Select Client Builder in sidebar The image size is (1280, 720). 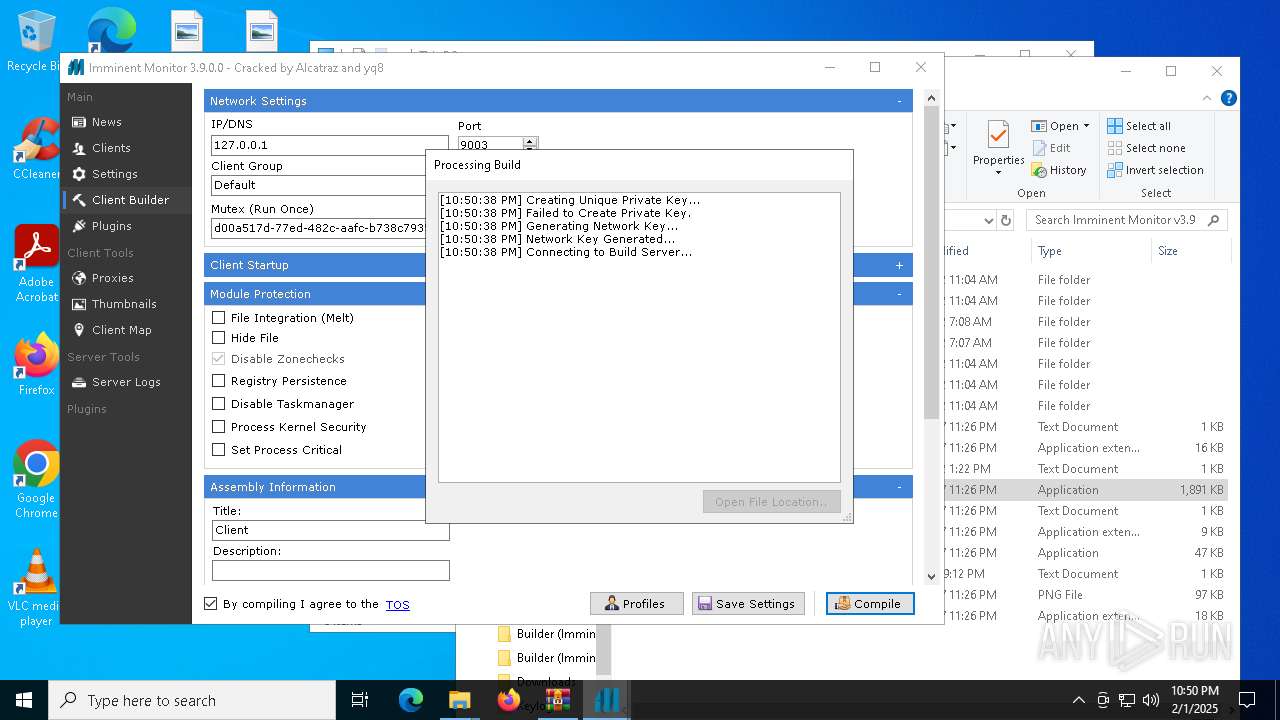125,200
